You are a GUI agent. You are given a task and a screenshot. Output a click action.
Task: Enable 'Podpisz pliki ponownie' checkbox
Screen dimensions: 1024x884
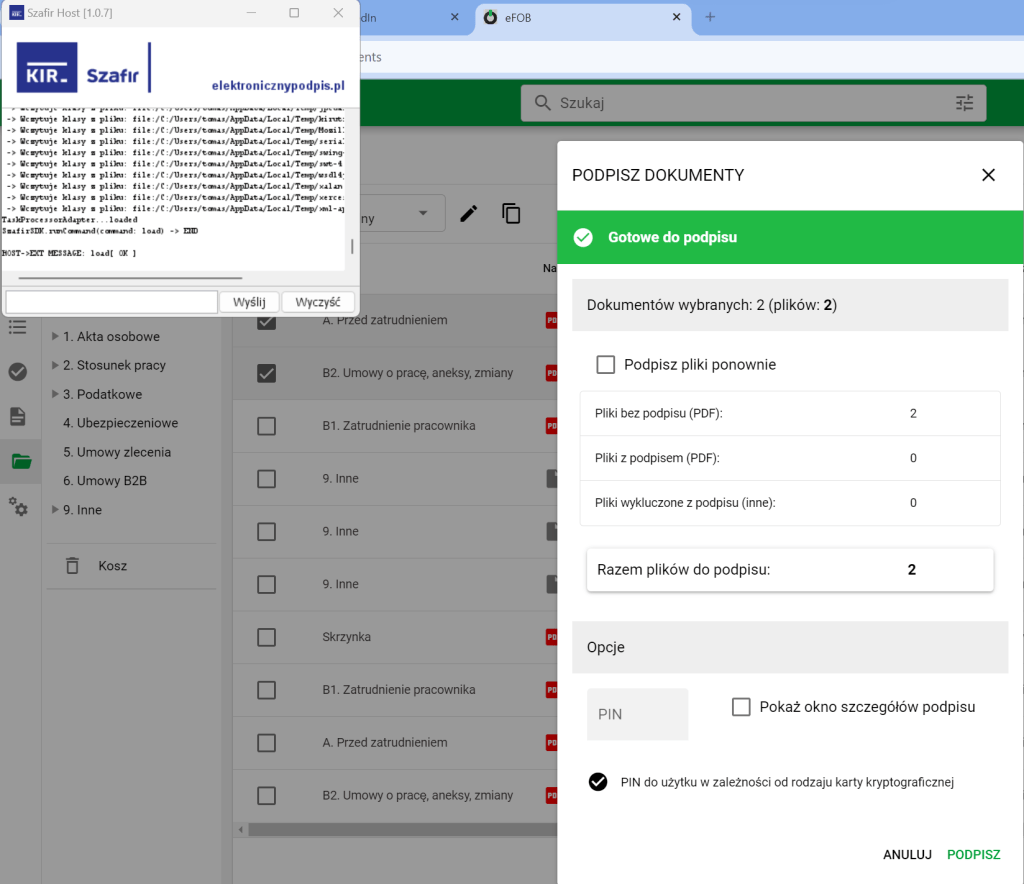coord(605,365)
